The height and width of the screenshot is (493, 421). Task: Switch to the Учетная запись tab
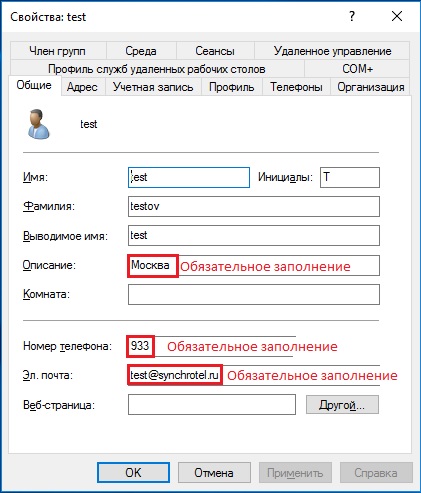tap(153, 87)
